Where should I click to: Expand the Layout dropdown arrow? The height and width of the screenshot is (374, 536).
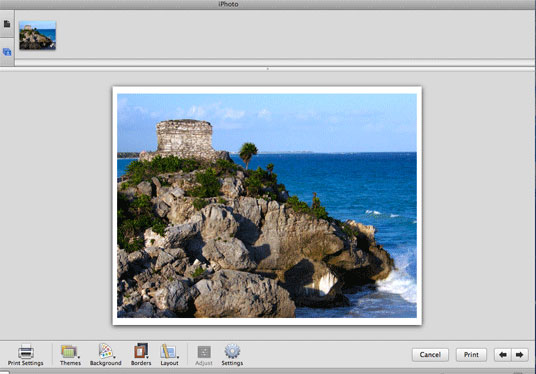[178, 357]
